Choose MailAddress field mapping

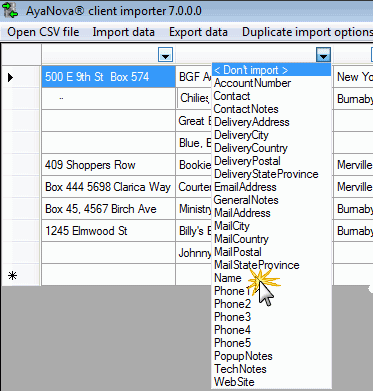[271, 213]
